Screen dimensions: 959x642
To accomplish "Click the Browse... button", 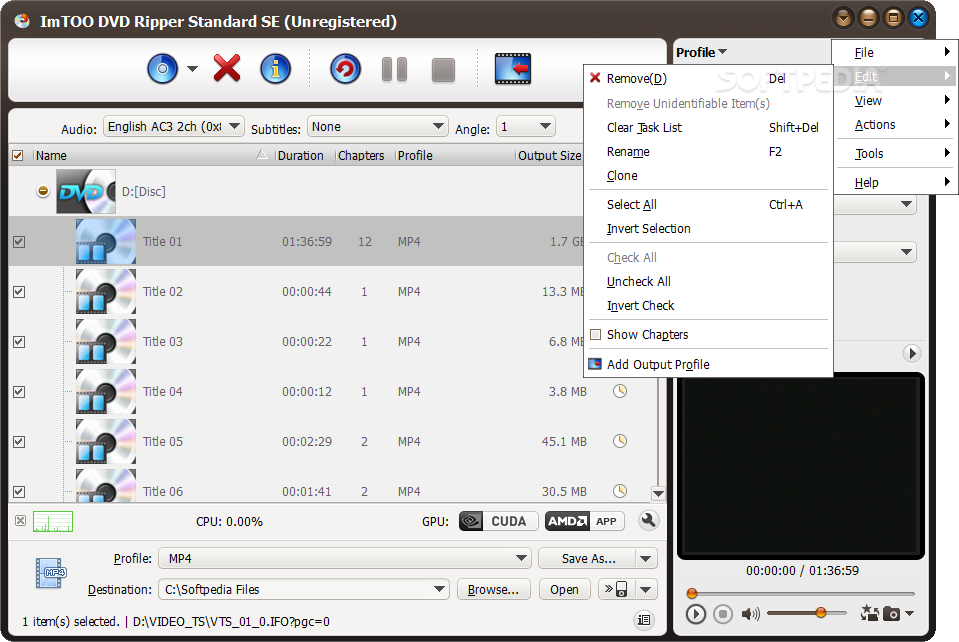I will (x=494, y=589).
